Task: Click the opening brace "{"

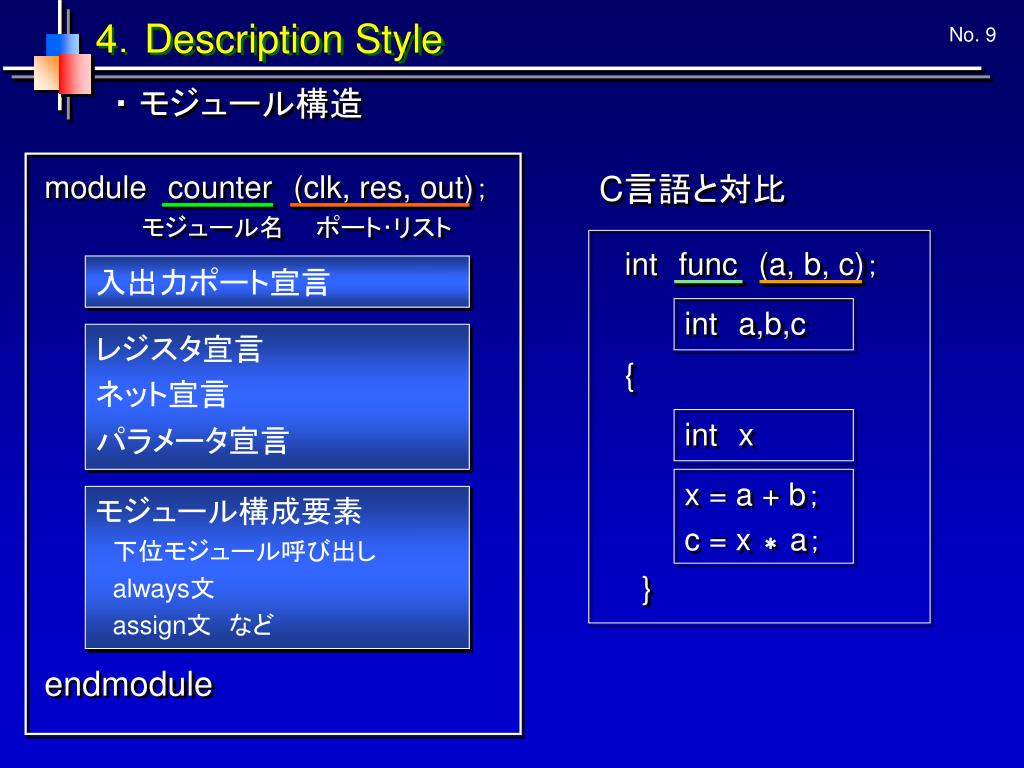Action: pos(630,377)
